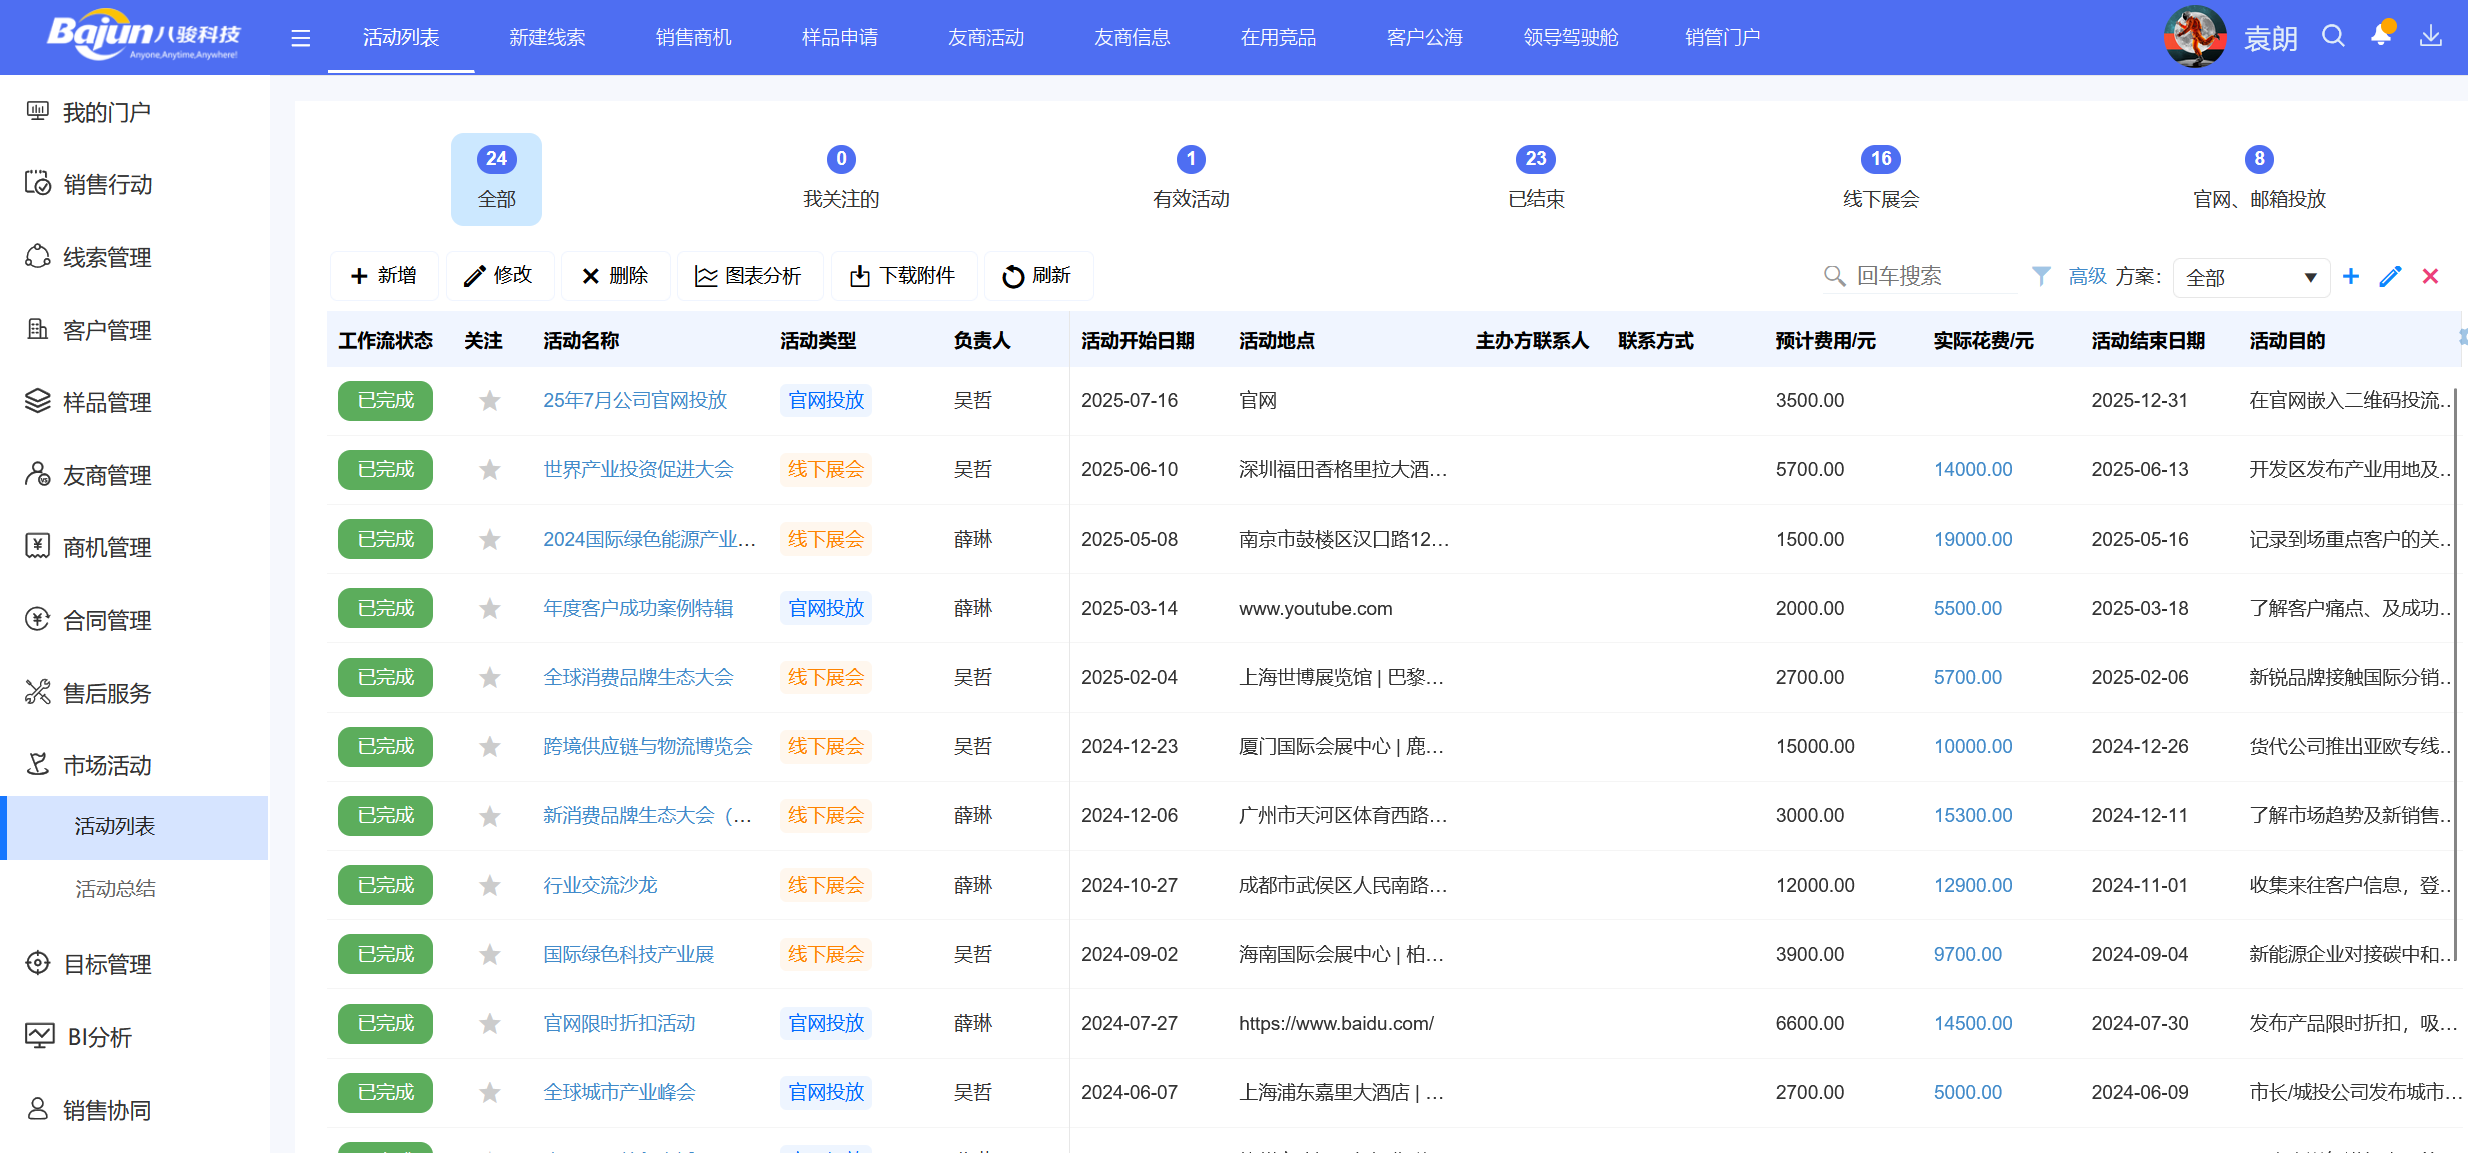This screenshot has width=2468, height=1153.
Task: Expand the 市场活动 sidebar menu
Action: 107,766
